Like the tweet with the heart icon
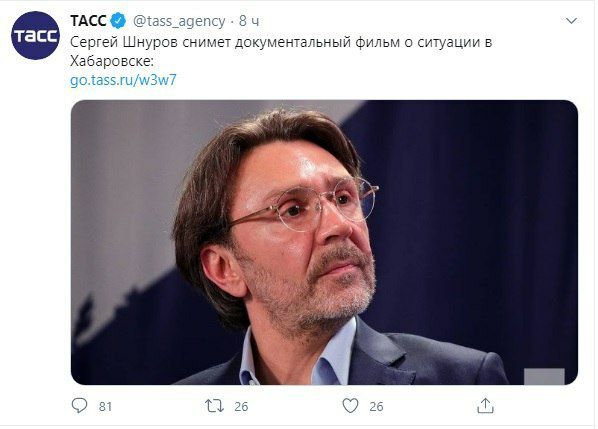Image resolution: width=598 pixels, height=429 pixels. click(x=350, y=406)
